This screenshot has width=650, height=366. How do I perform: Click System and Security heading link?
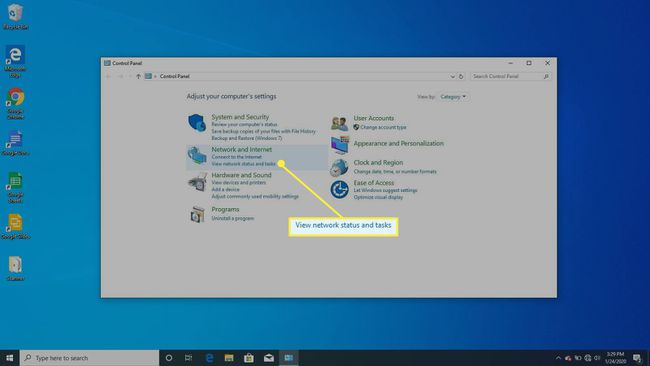tap(240, 117)
